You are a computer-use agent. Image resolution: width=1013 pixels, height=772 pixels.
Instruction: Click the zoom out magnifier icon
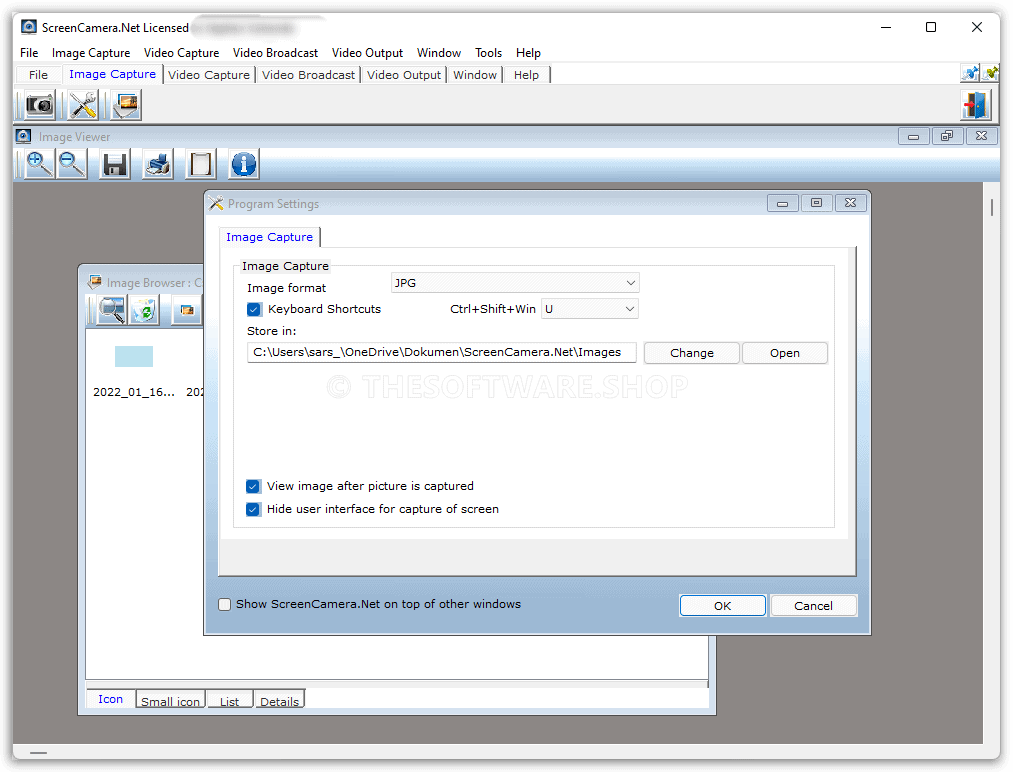click(x=72, y=164)
